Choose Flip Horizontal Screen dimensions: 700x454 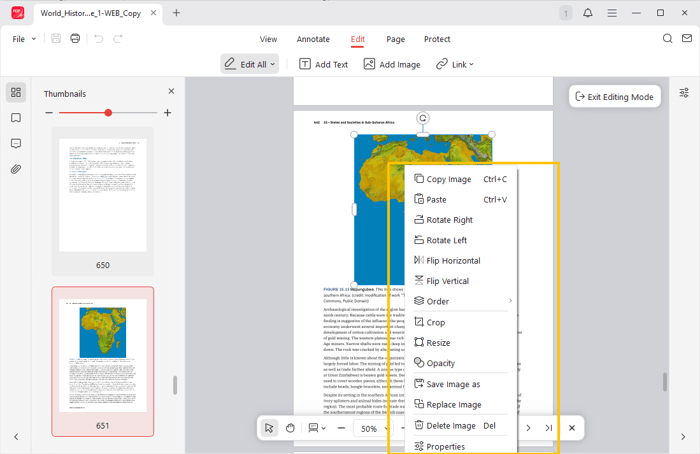pyautogui.click(x=462, y=260)
